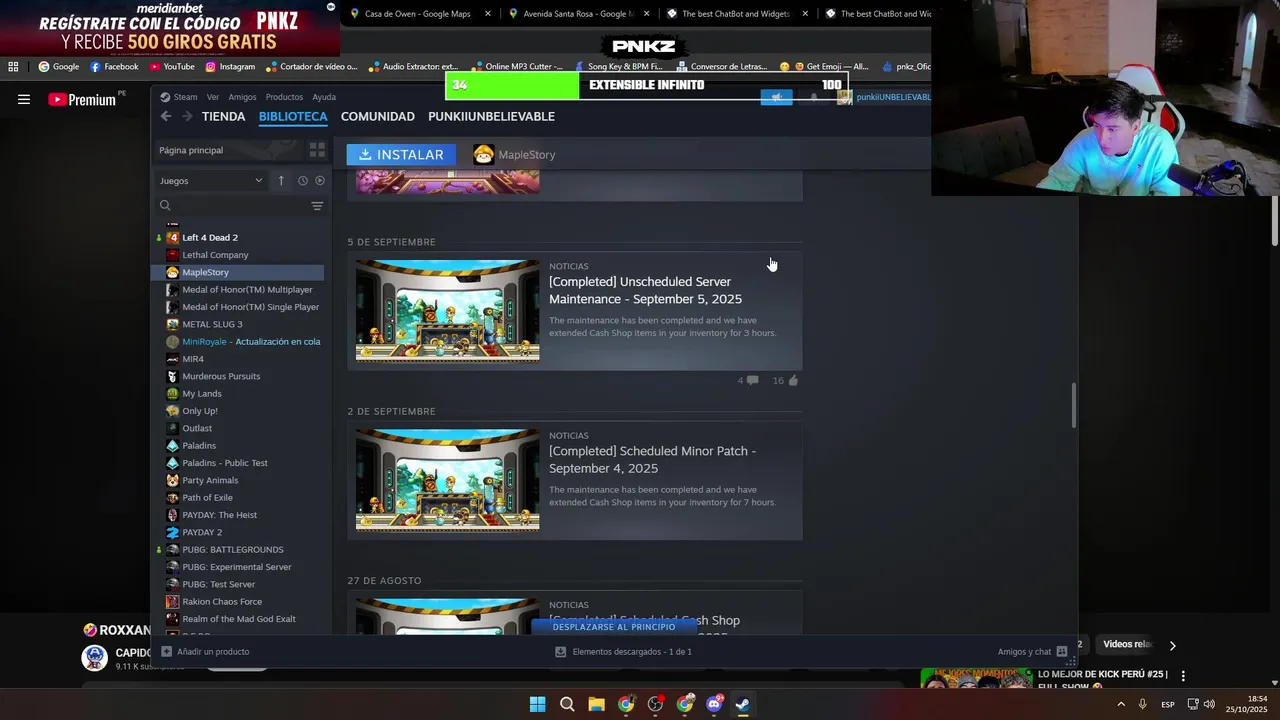Click the microphone icon in system tray
1280x720 pixels.
coord(1142,704)
